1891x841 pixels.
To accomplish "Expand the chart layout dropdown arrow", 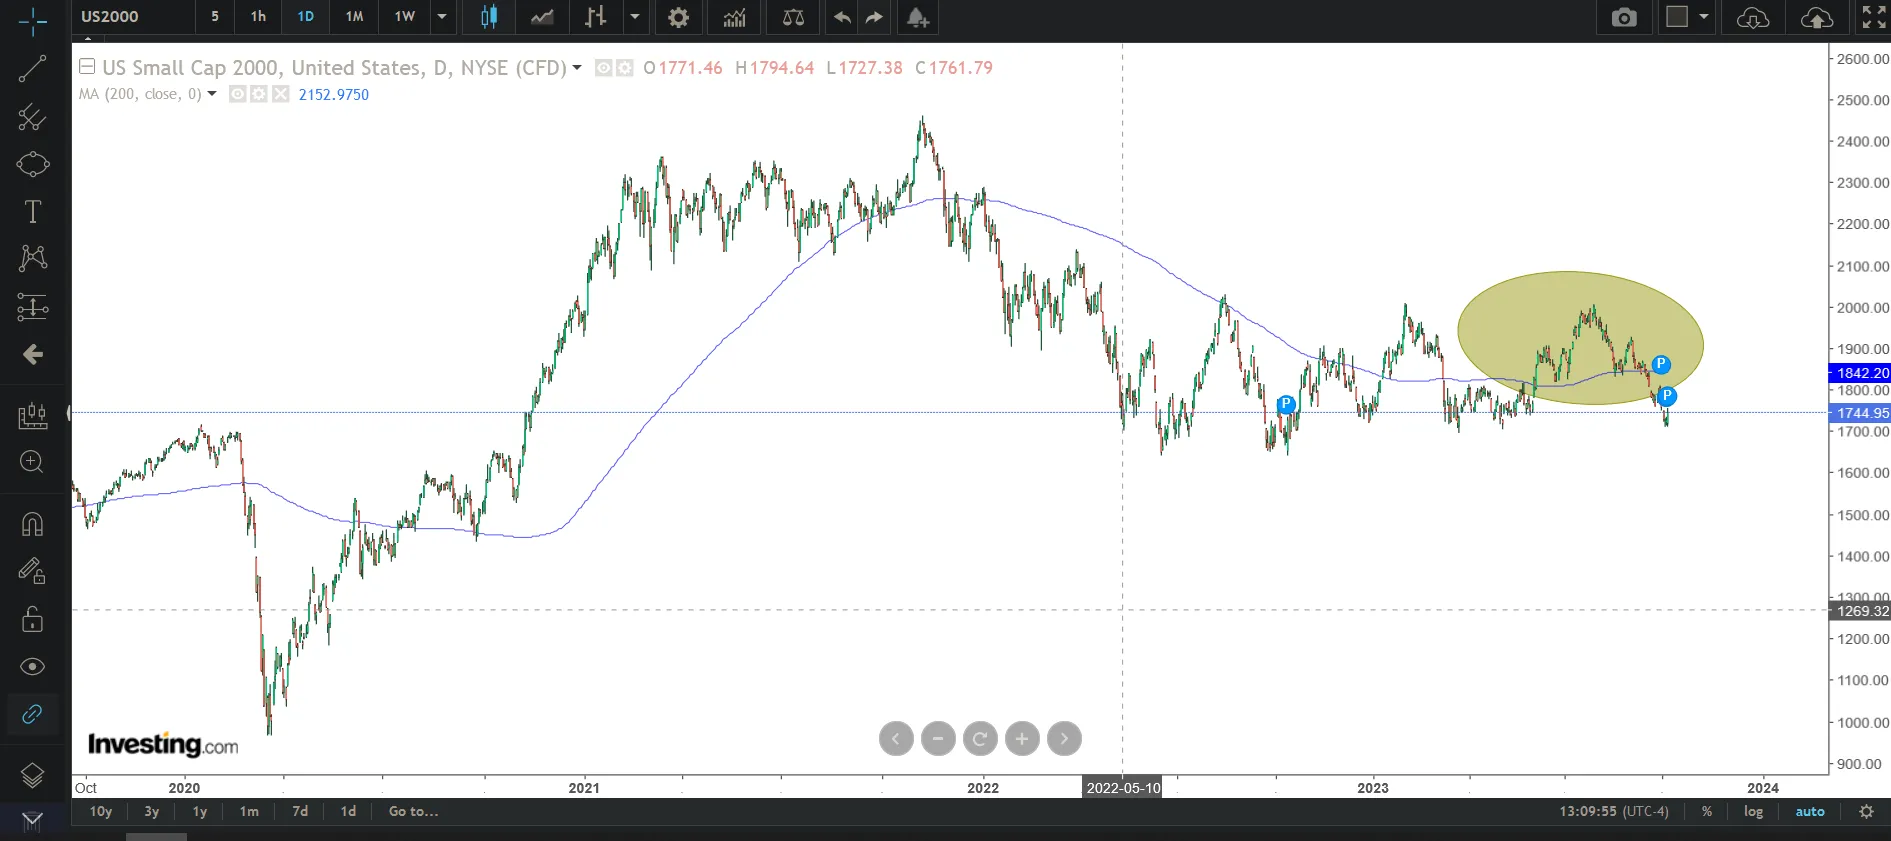I will pos(1703,17).
